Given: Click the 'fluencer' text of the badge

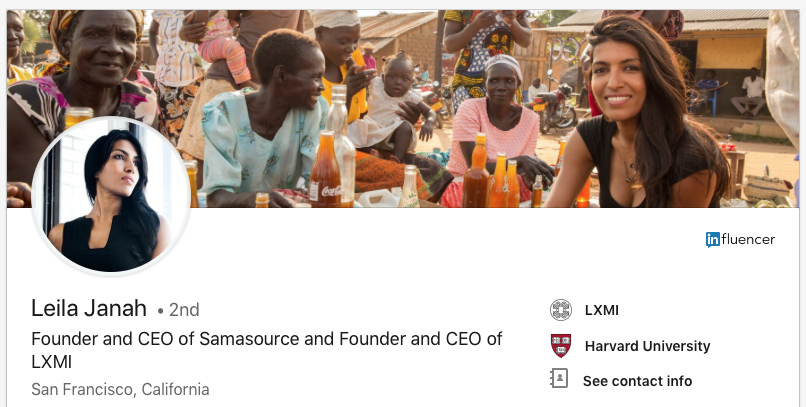Looking at the screenshot, I should point(748,239).
